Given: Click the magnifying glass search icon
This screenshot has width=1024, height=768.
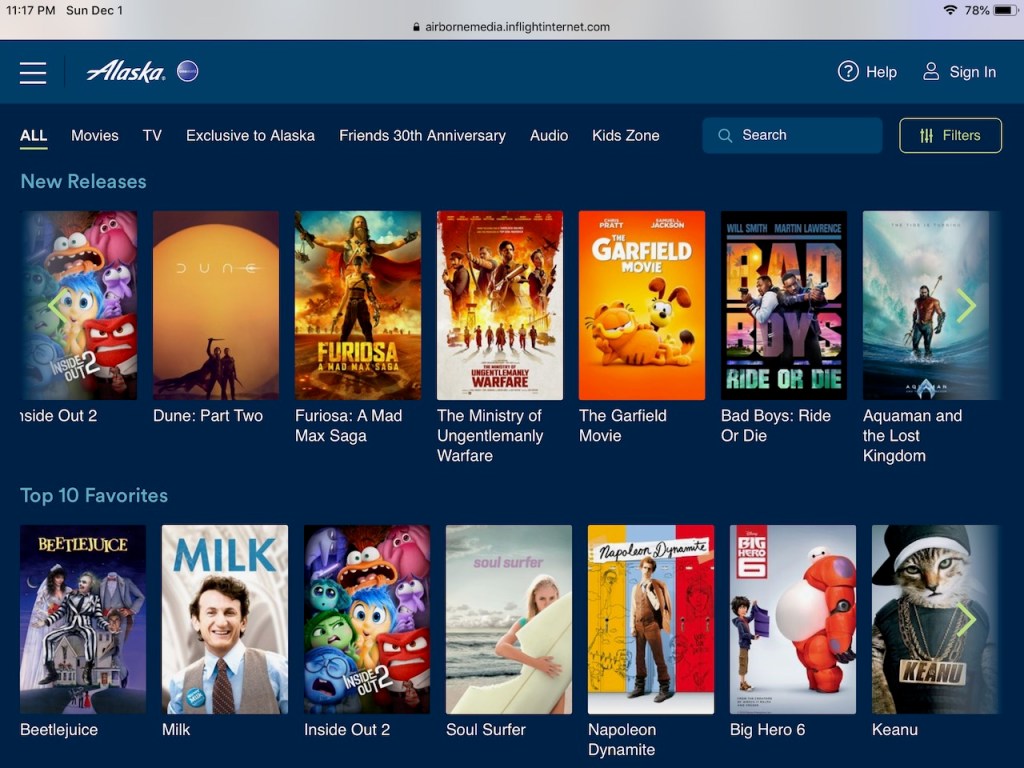Looking at the screenshot, I should point(724,135).
